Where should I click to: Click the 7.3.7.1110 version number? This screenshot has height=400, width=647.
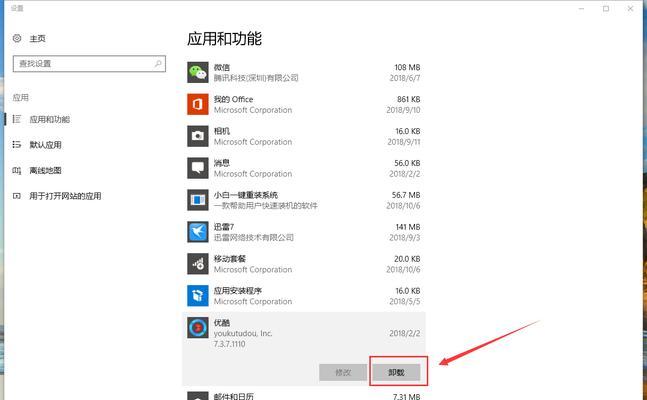click(229, 344)
